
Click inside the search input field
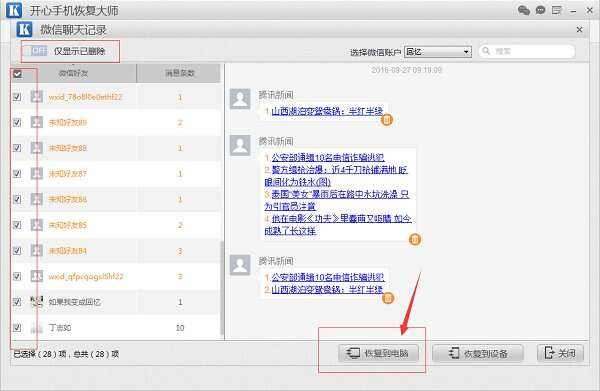[x=533, y=51]
